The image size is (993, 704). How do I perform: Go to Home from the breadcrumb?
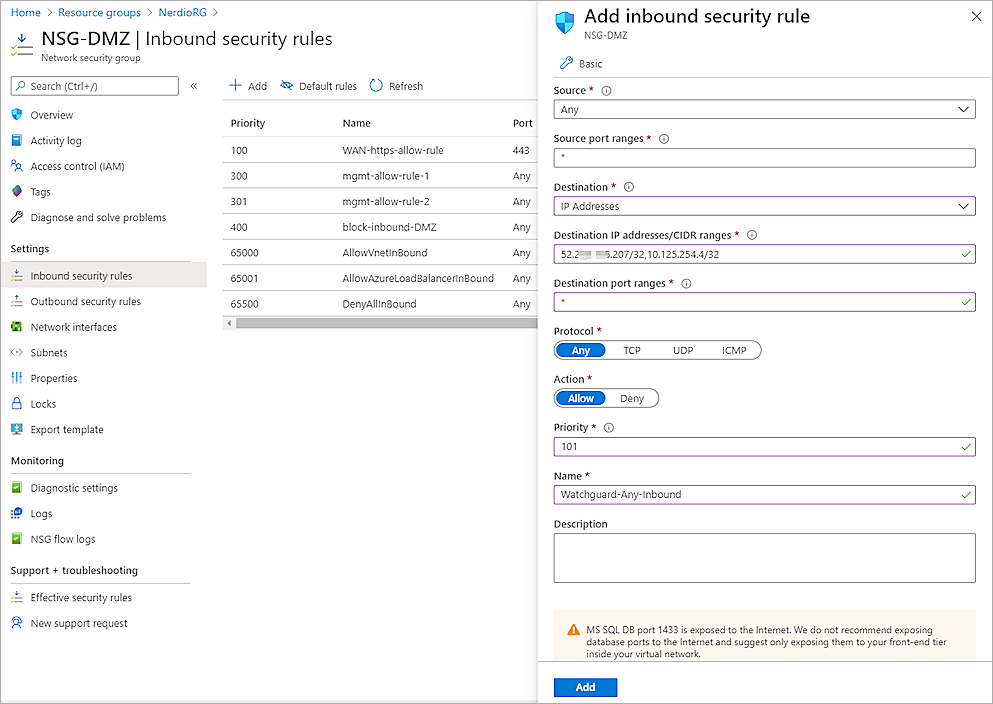24,13
